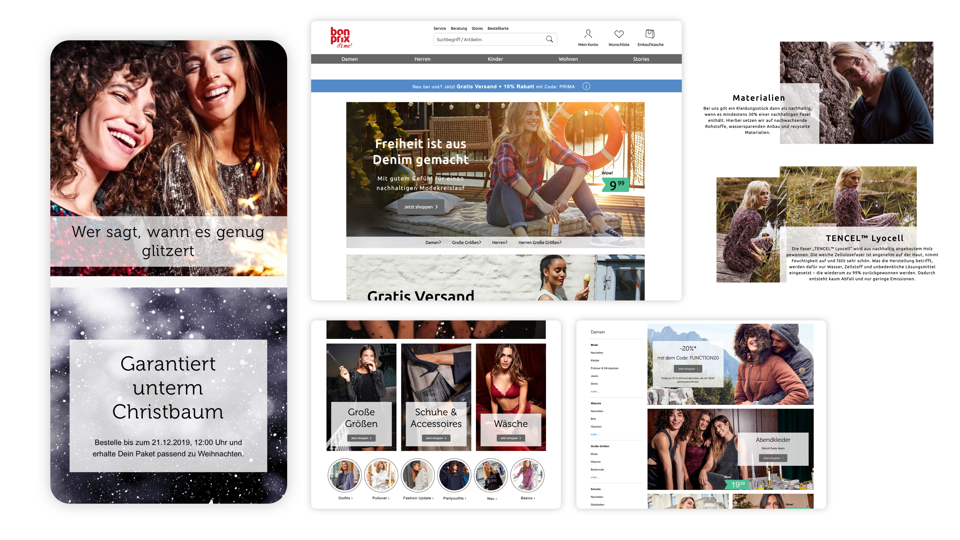The width and height of the screenshot is (960, 540).
Task: Open the Outfits round thumbnail
Action: 344,475
